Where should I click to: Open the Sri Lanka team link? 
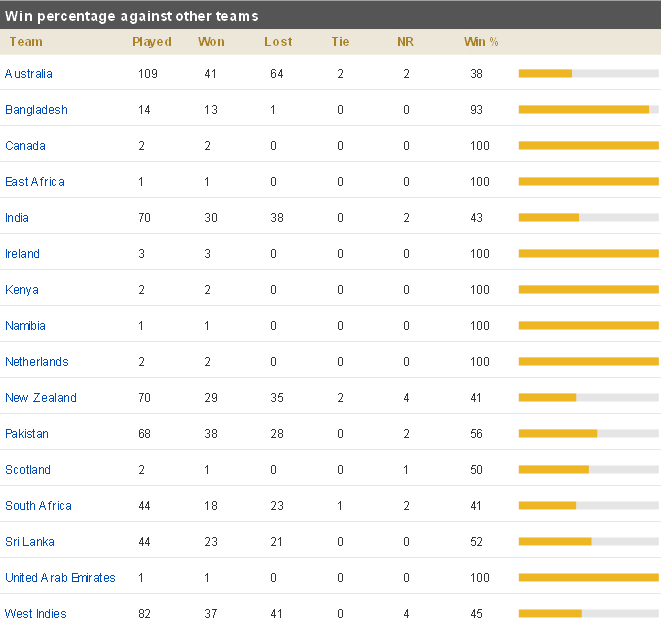tap(30, 542)
